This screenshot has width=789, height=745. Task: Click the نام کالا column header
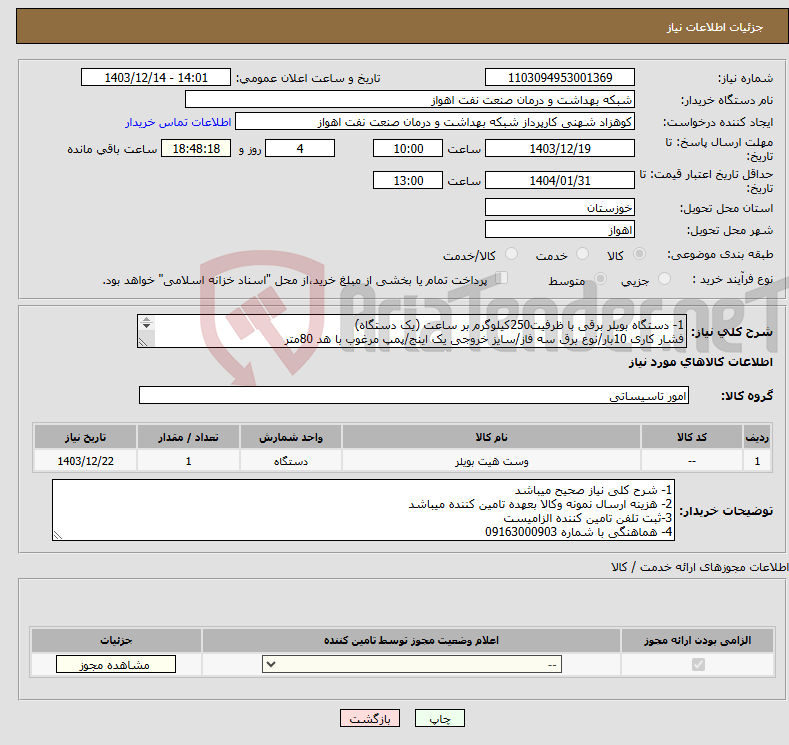coord(491,437)
